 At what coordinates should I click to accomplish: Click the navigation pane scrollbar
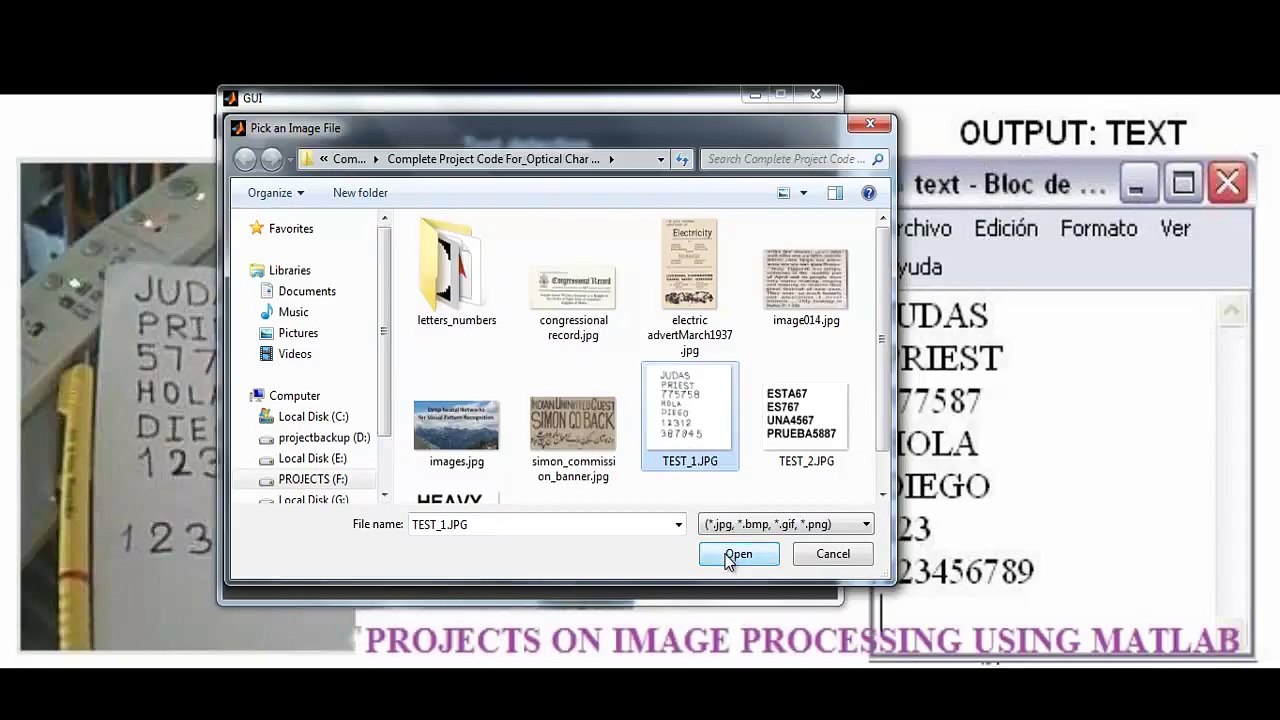384,355
